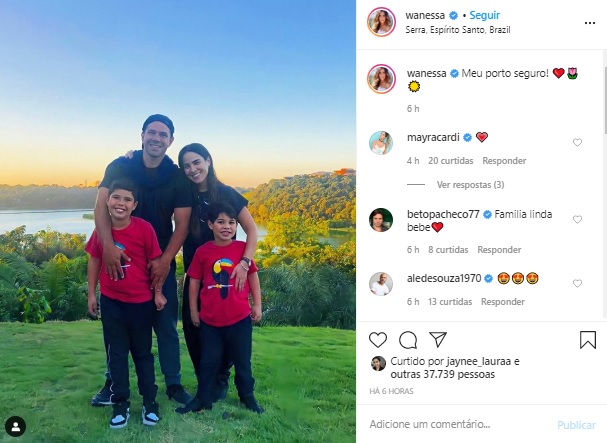Open the comment bubble icon

pos(408,340)
